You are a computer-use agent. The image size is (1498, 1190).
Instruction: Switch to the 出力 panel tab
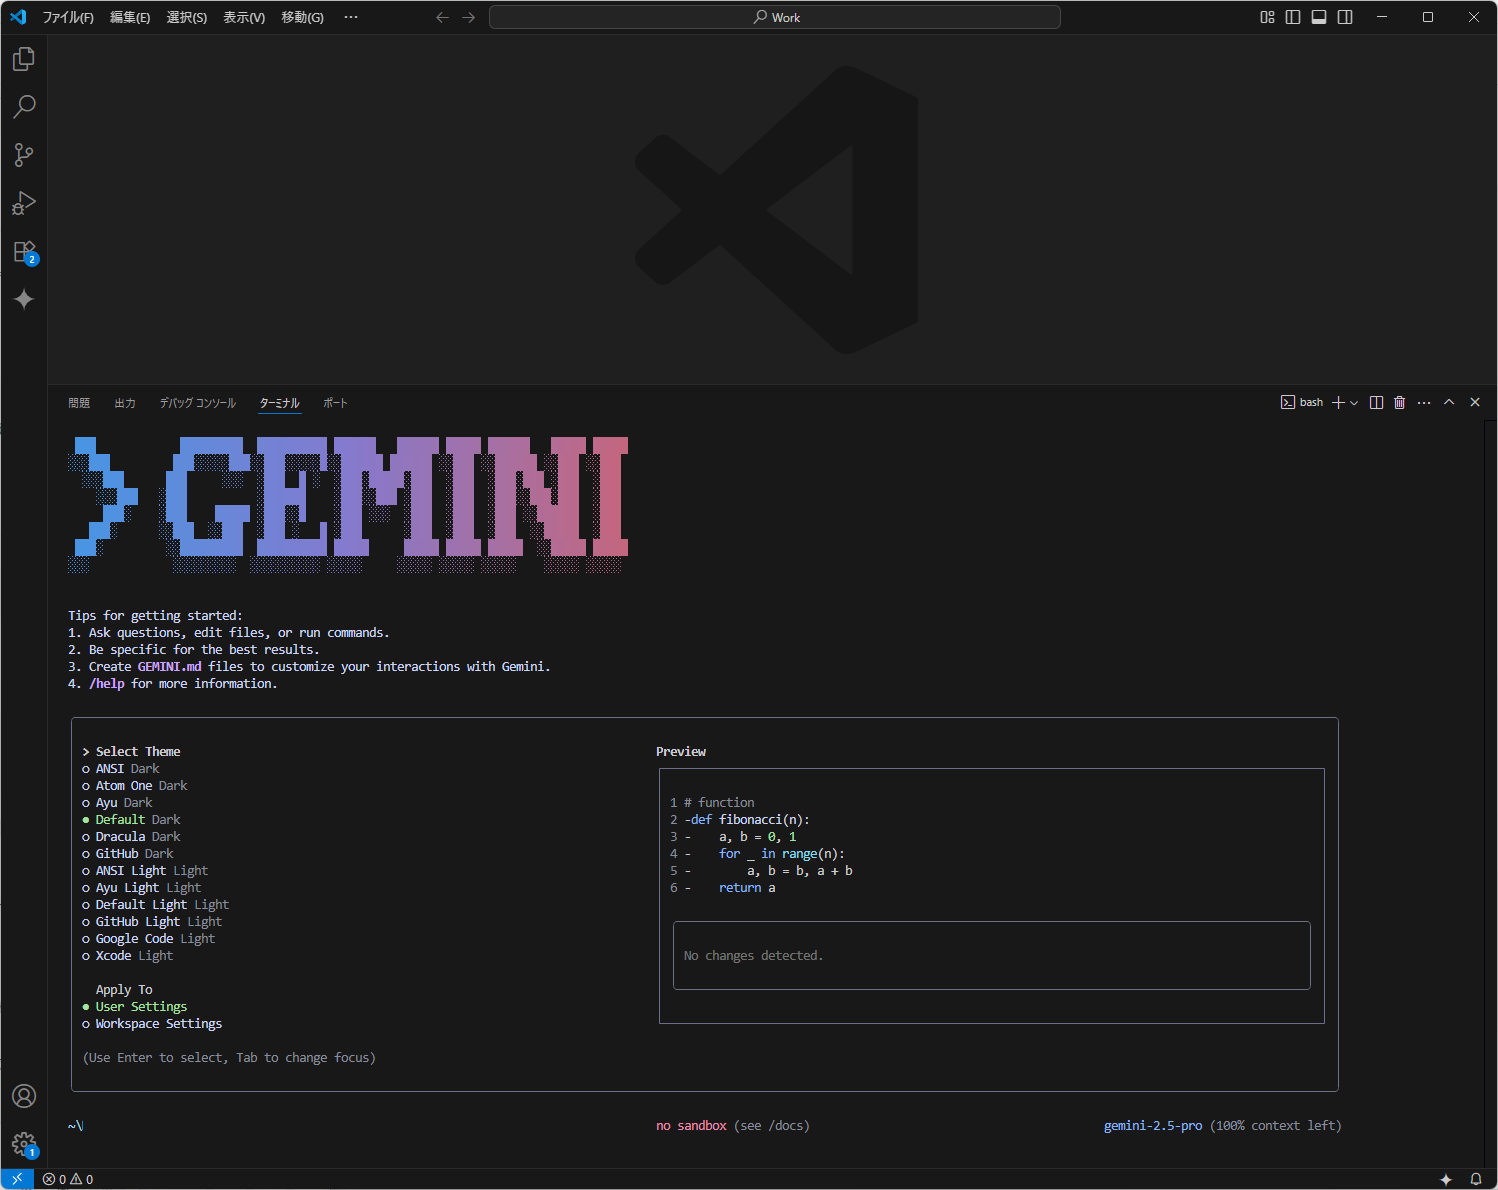click(x=125, y=403)
